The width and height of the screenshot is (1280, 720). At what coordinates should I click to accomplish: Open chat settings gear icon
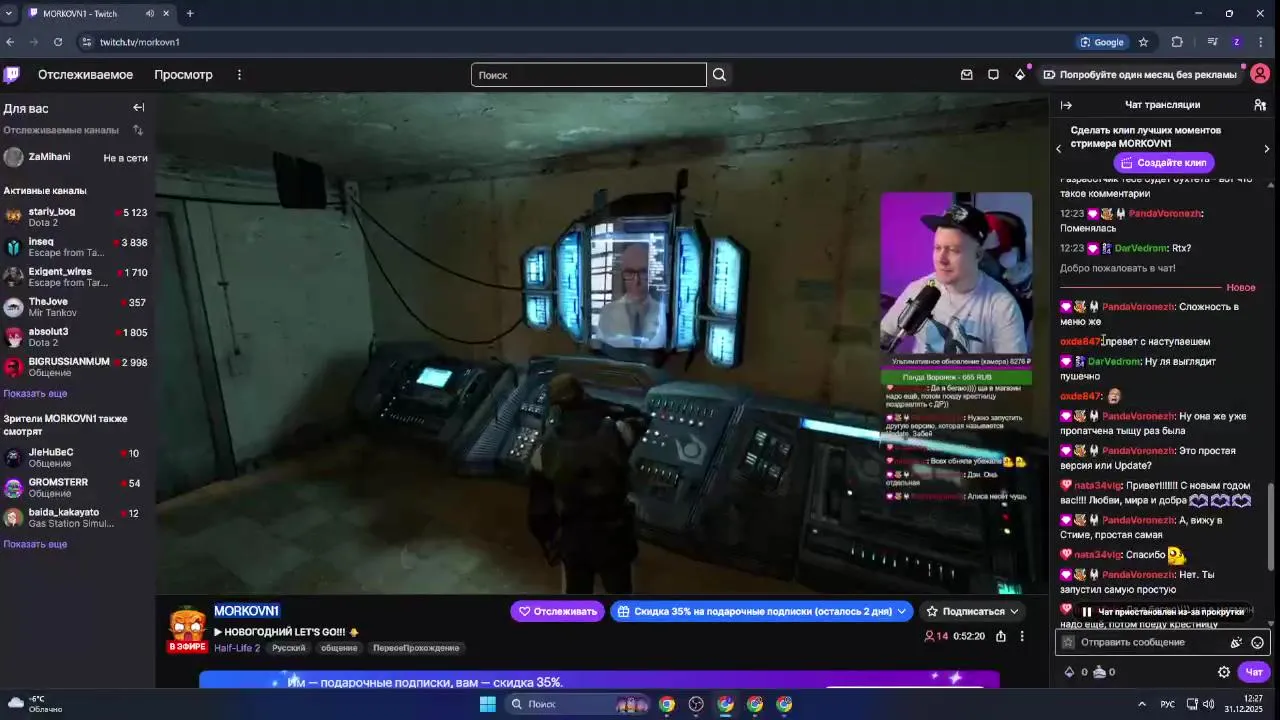click(x=1224, y=672)
